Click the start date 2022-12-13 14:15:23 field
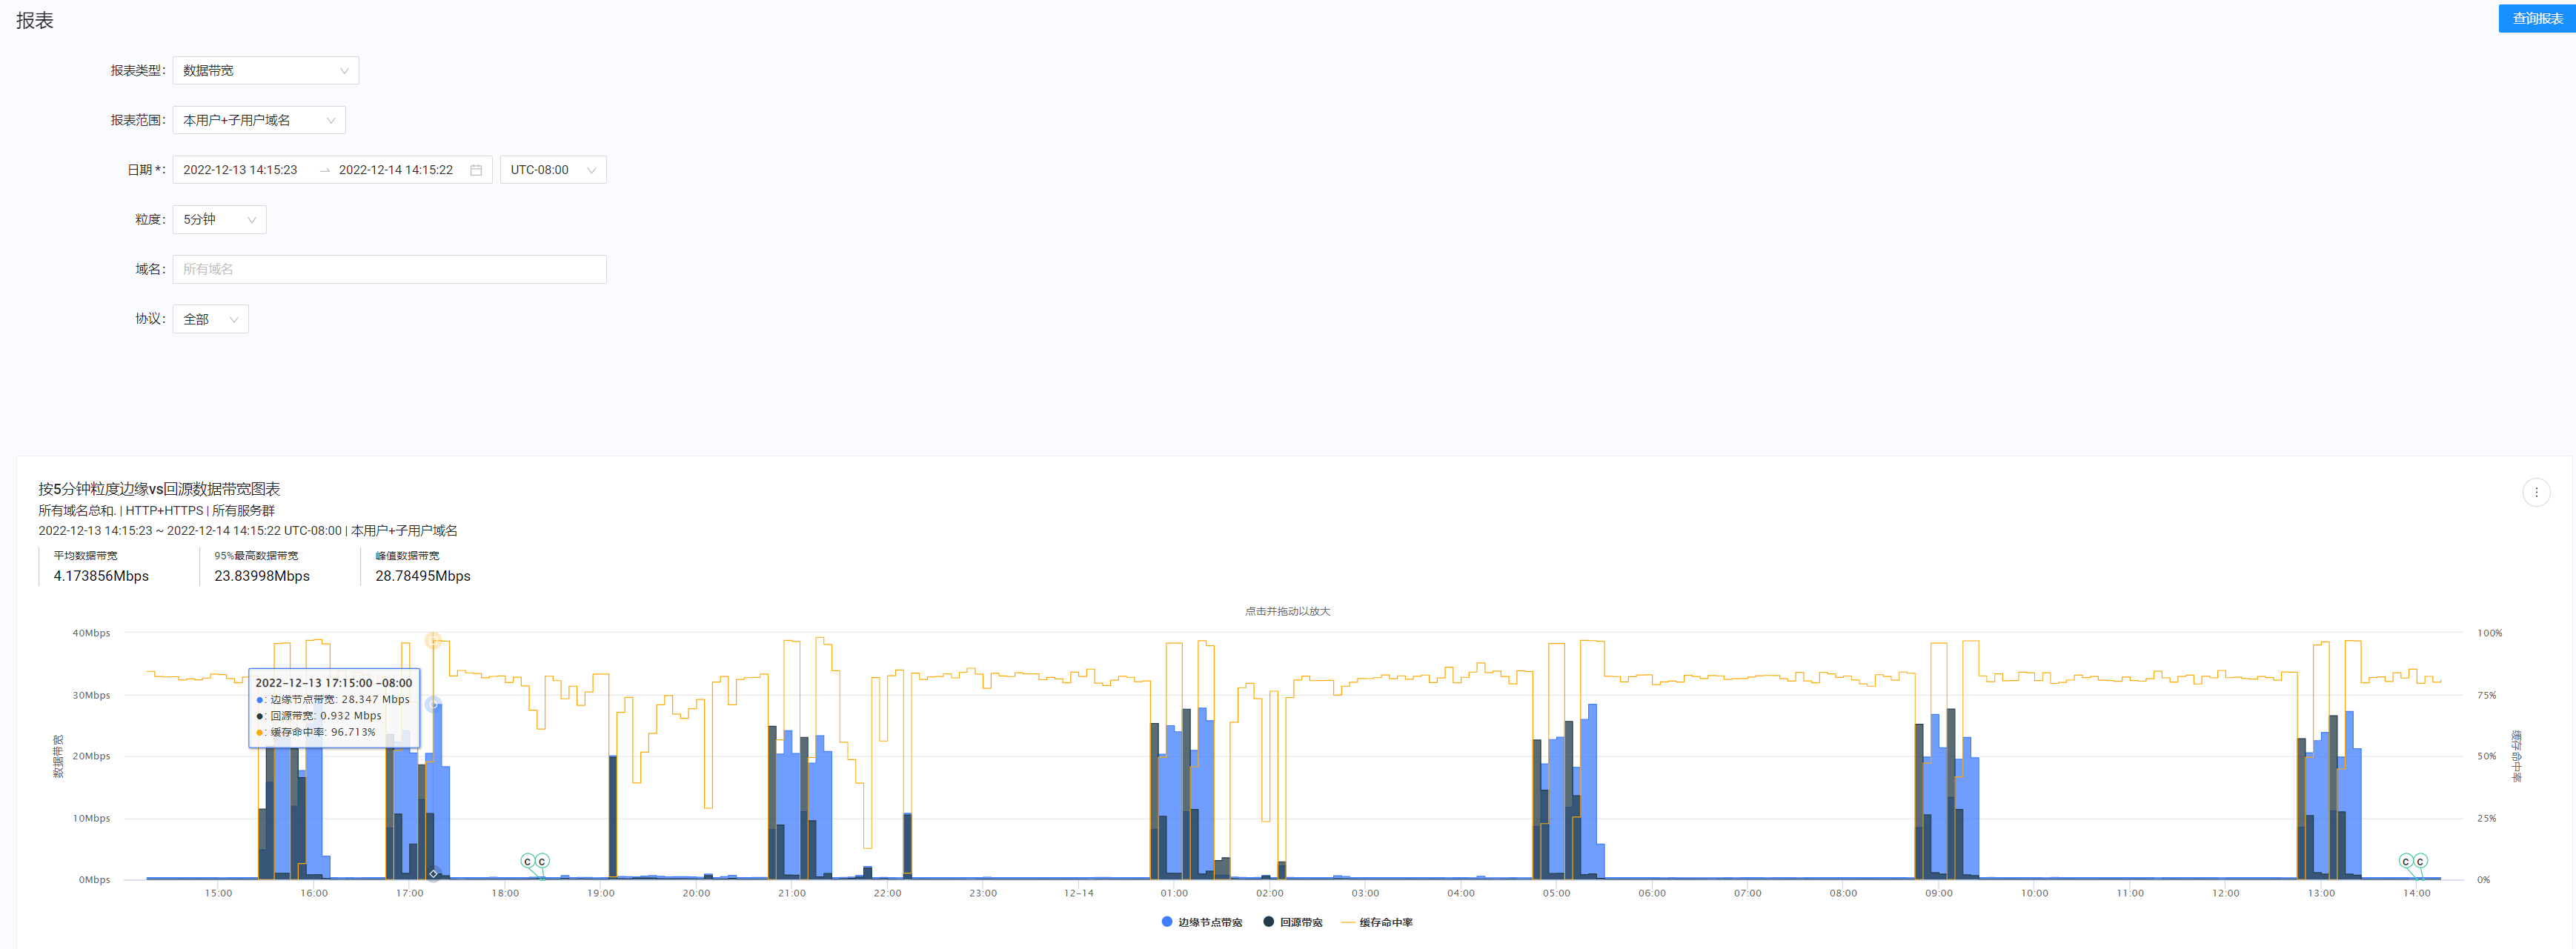This screenshot has width=2576, height=949. click(241, 169)
